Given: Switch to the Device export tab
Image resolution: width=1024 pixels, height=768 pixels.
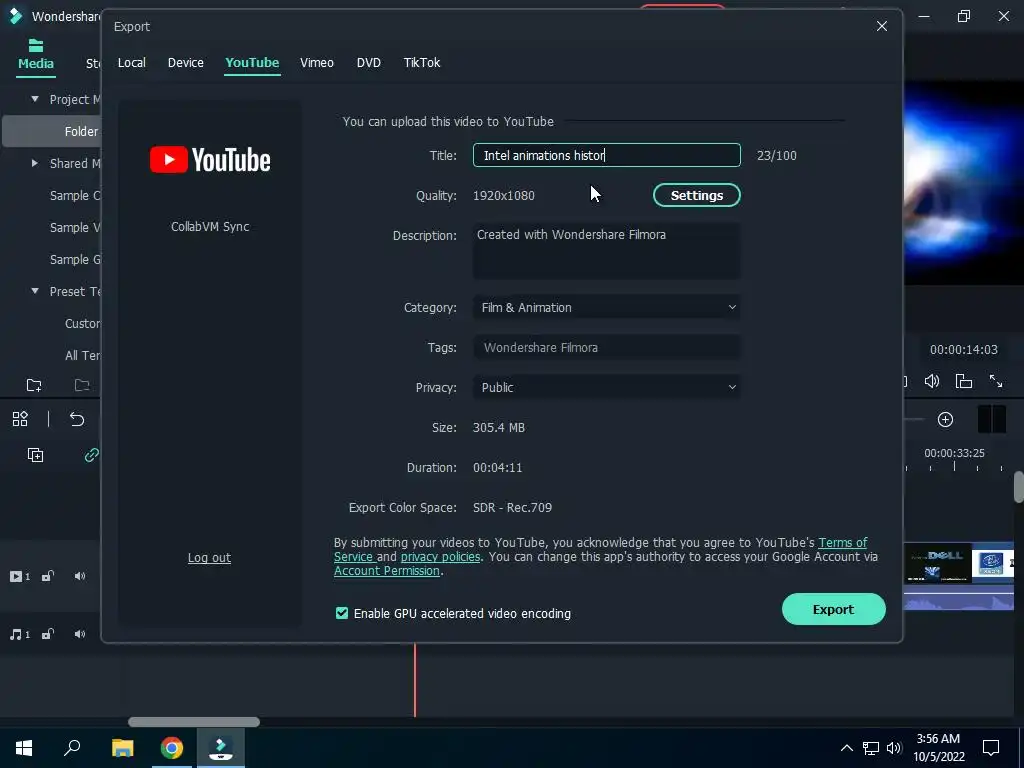Looking at the screenshot, I should click(185, 63).
